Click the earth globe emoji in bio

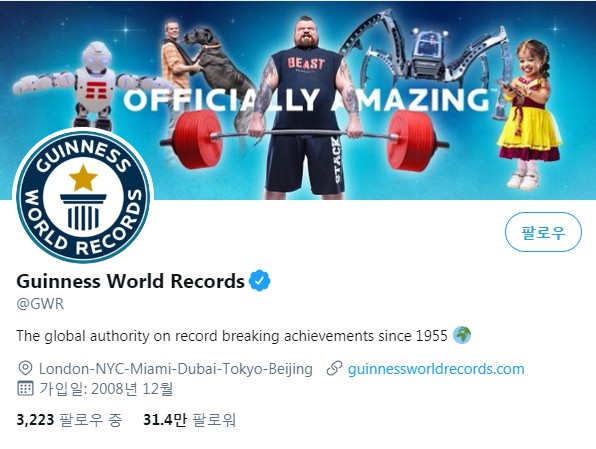(x=462, y=335)
